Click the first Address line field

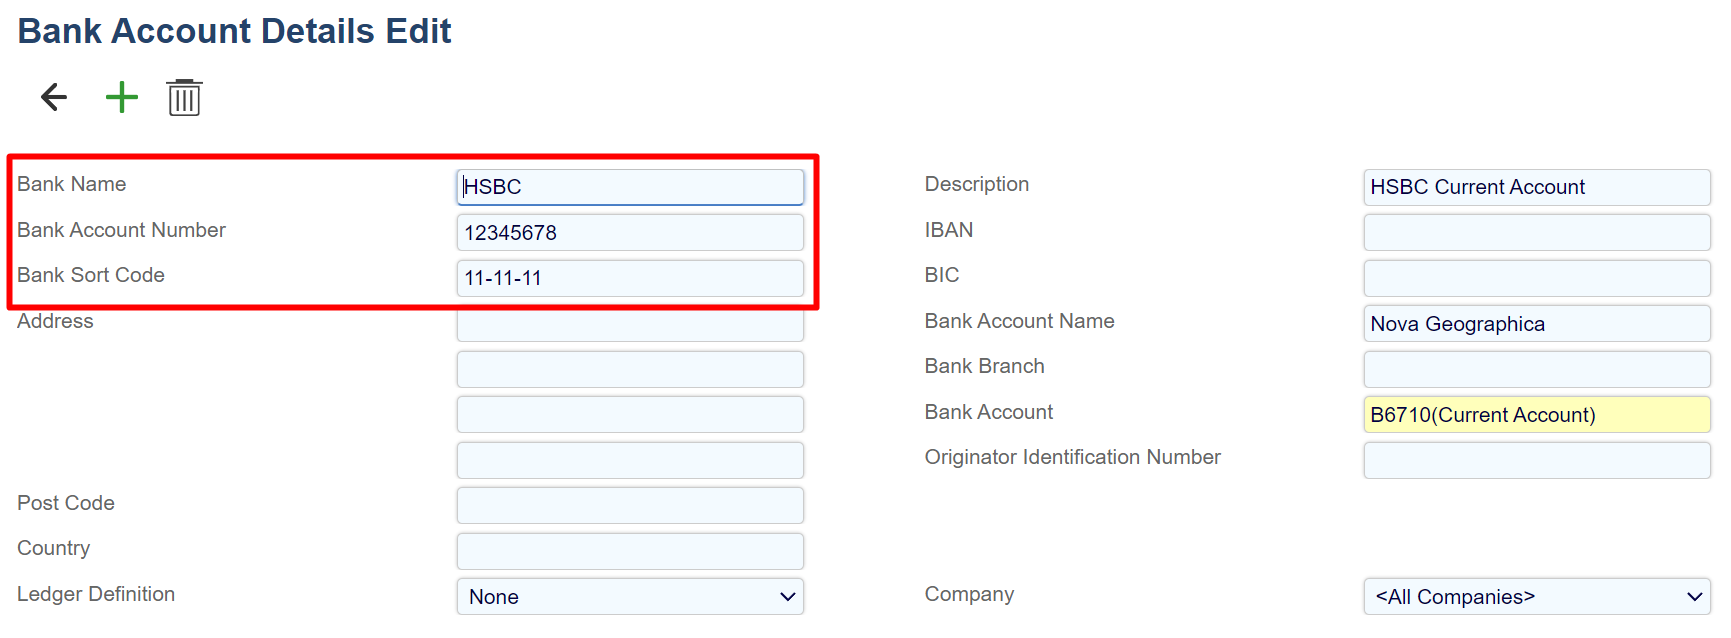(630, 326)
